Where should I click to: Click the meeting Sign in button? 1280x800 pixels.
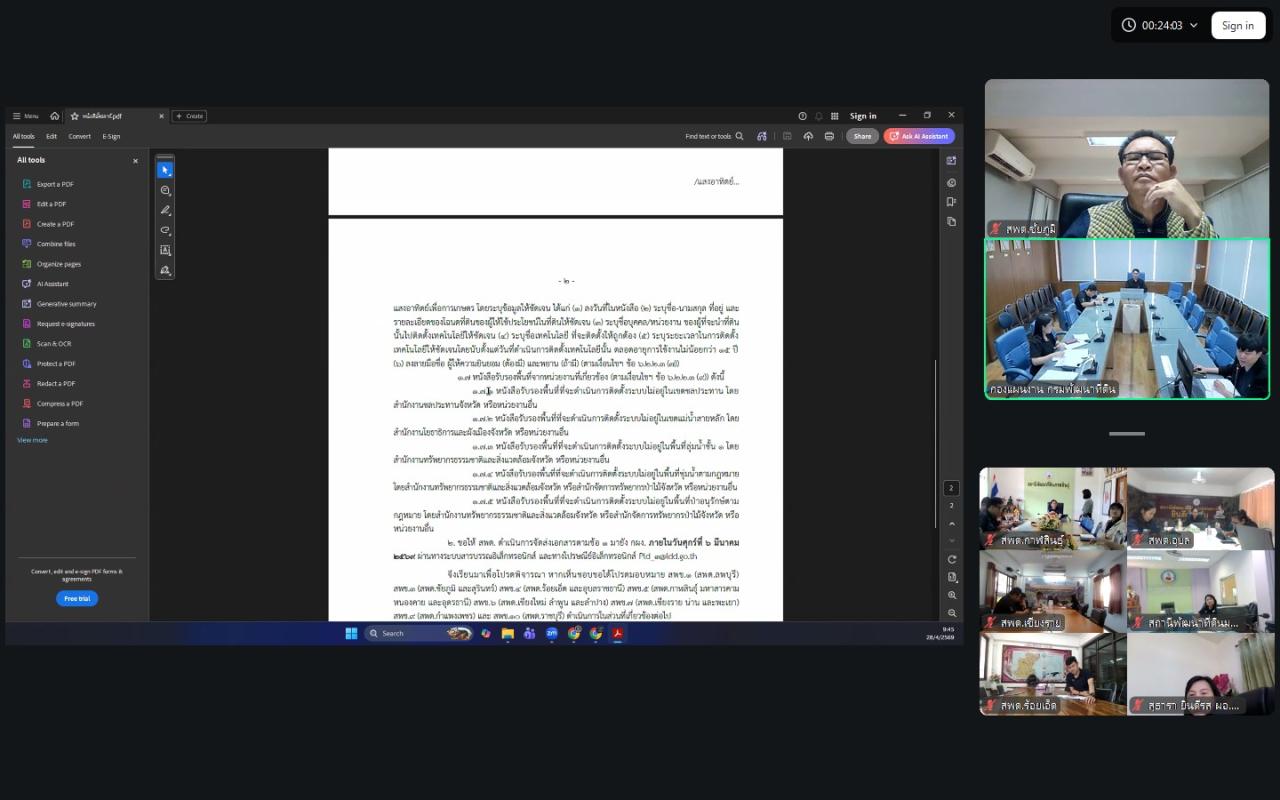pyautogui.click(x=1237, y=25)
